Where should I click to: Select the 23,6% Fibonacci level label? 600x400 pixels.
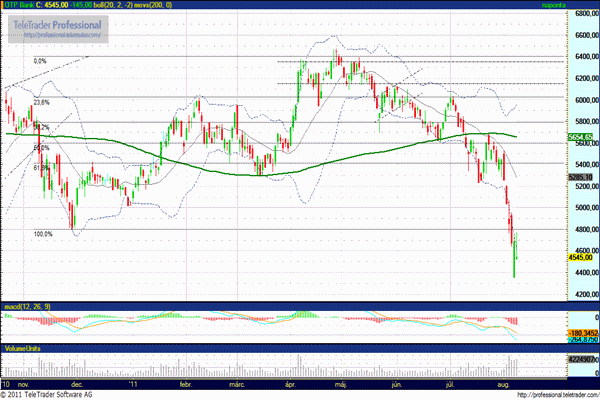click(x=41, y=102)
